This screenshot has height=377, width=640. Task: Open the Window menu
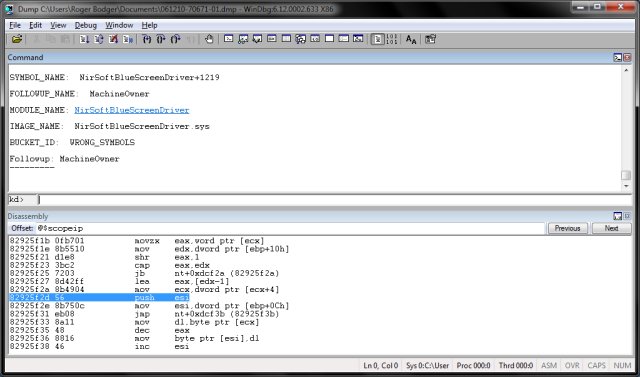click(119, 25)
